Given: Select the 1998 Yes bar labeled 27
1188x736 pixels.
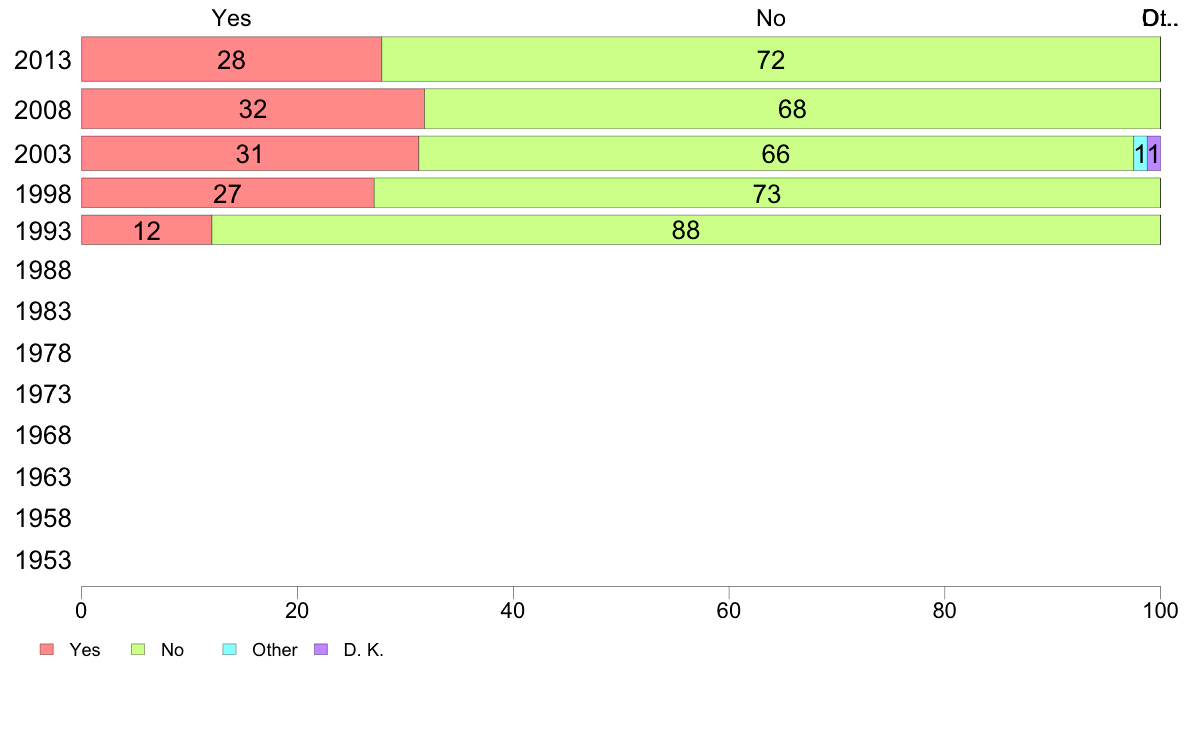Looking at the screenshot, I should 227,193.
